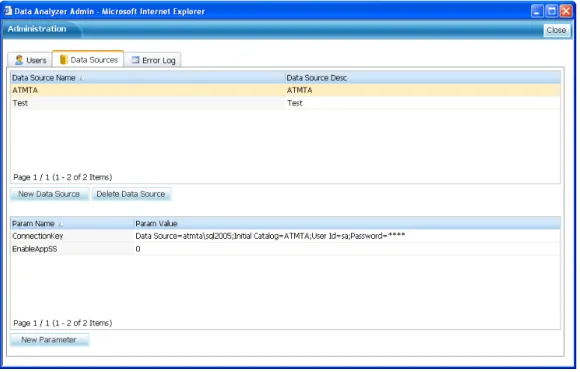Select the ConnectionKey parameter row
Image resolution: width=580 pixels, height=372 pixels.
(x=285, y=236)
